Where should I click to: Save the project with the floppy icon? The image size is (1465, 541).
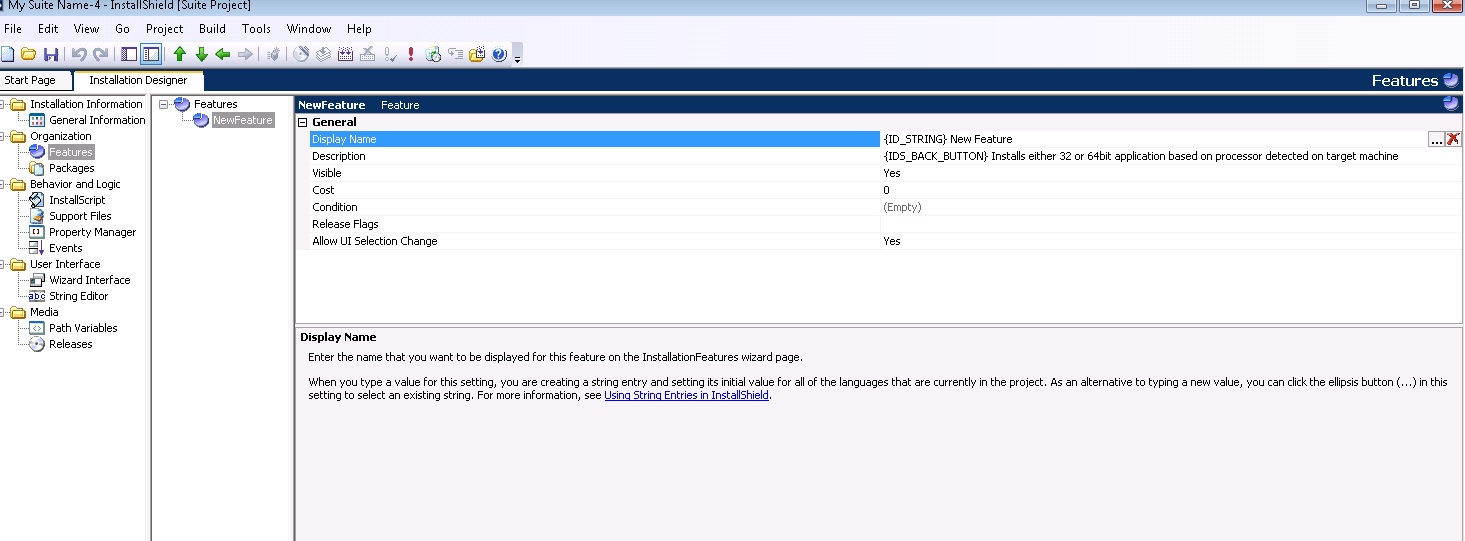point(50,54)
